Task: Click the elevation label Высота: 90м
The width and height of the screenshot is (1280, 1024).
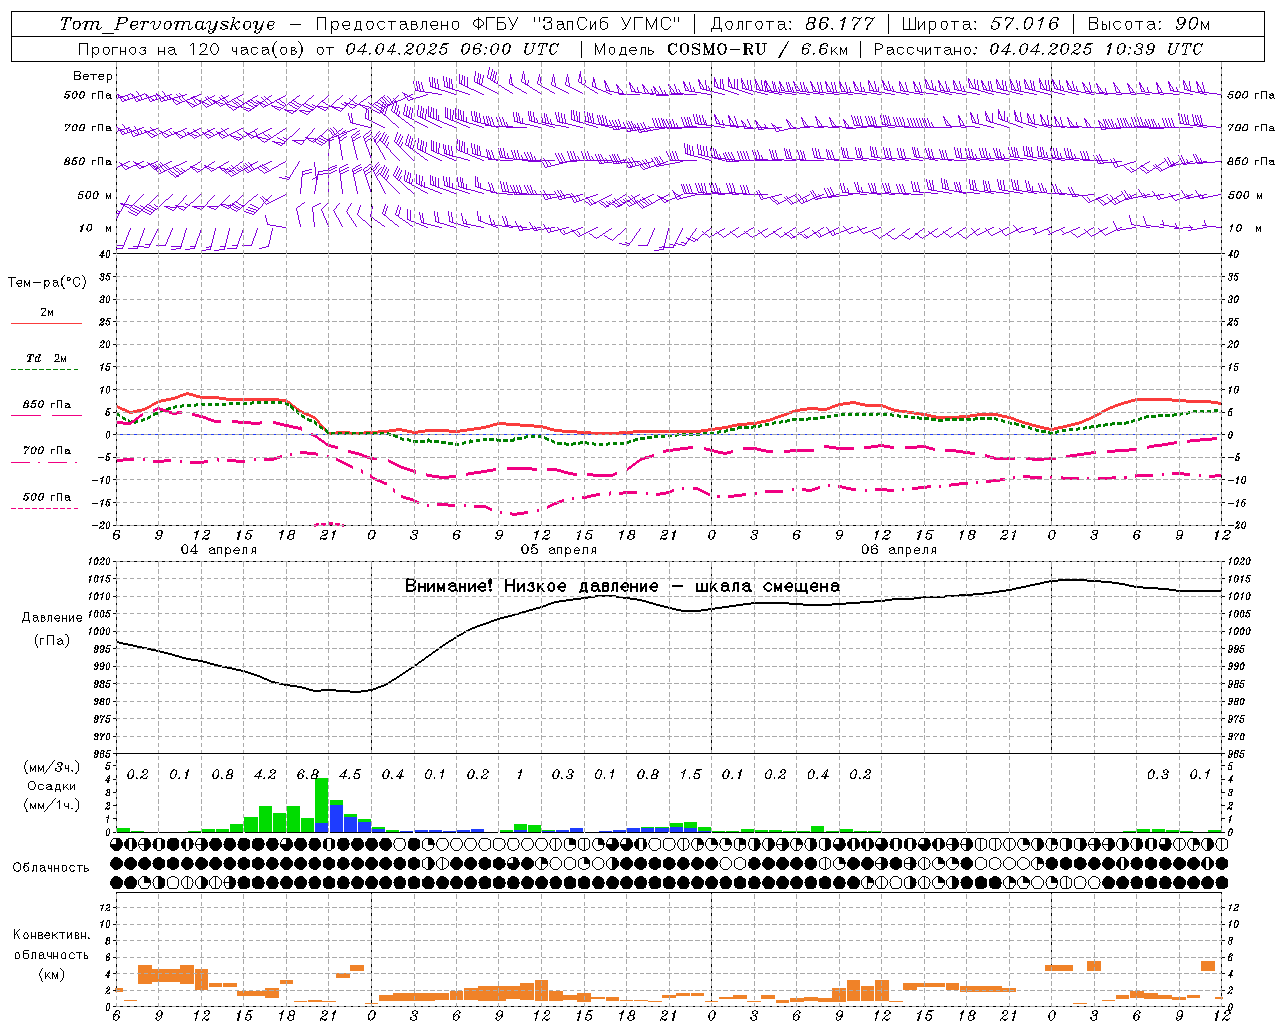Action: point(1148,24)
